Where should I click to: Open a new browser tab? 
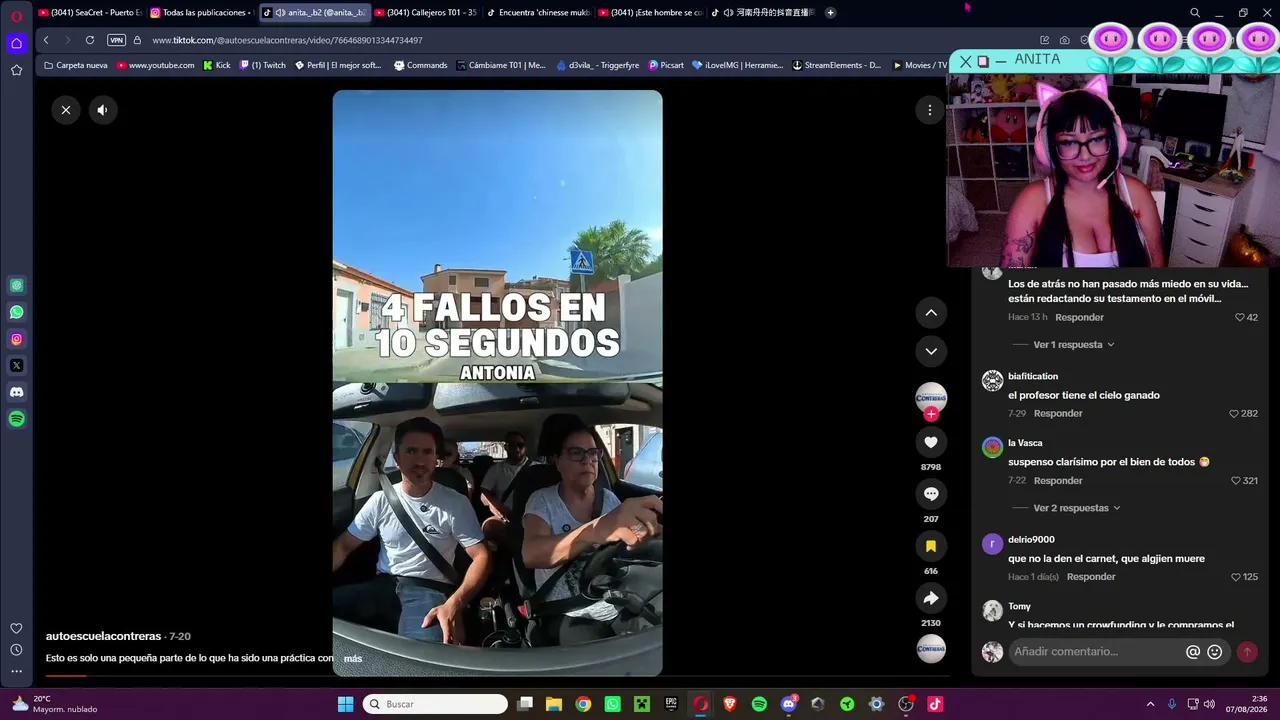830,13
